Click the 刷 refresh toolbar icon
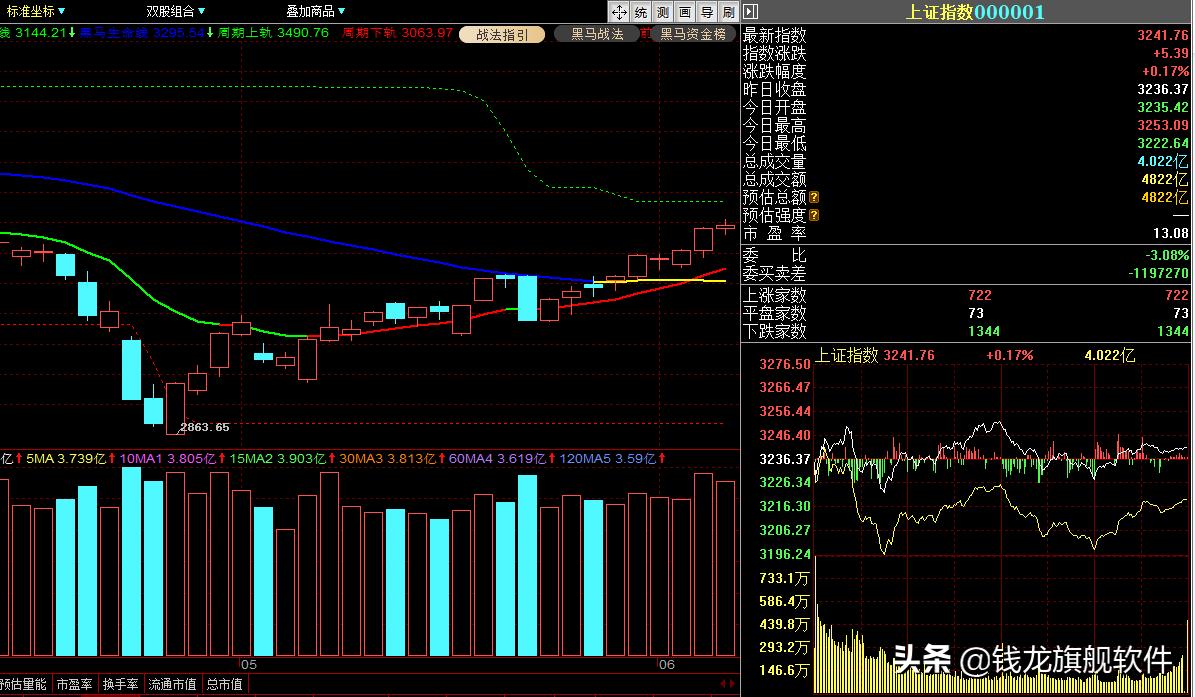This screenshot has height=697, width=1195. tap(728, 12)
